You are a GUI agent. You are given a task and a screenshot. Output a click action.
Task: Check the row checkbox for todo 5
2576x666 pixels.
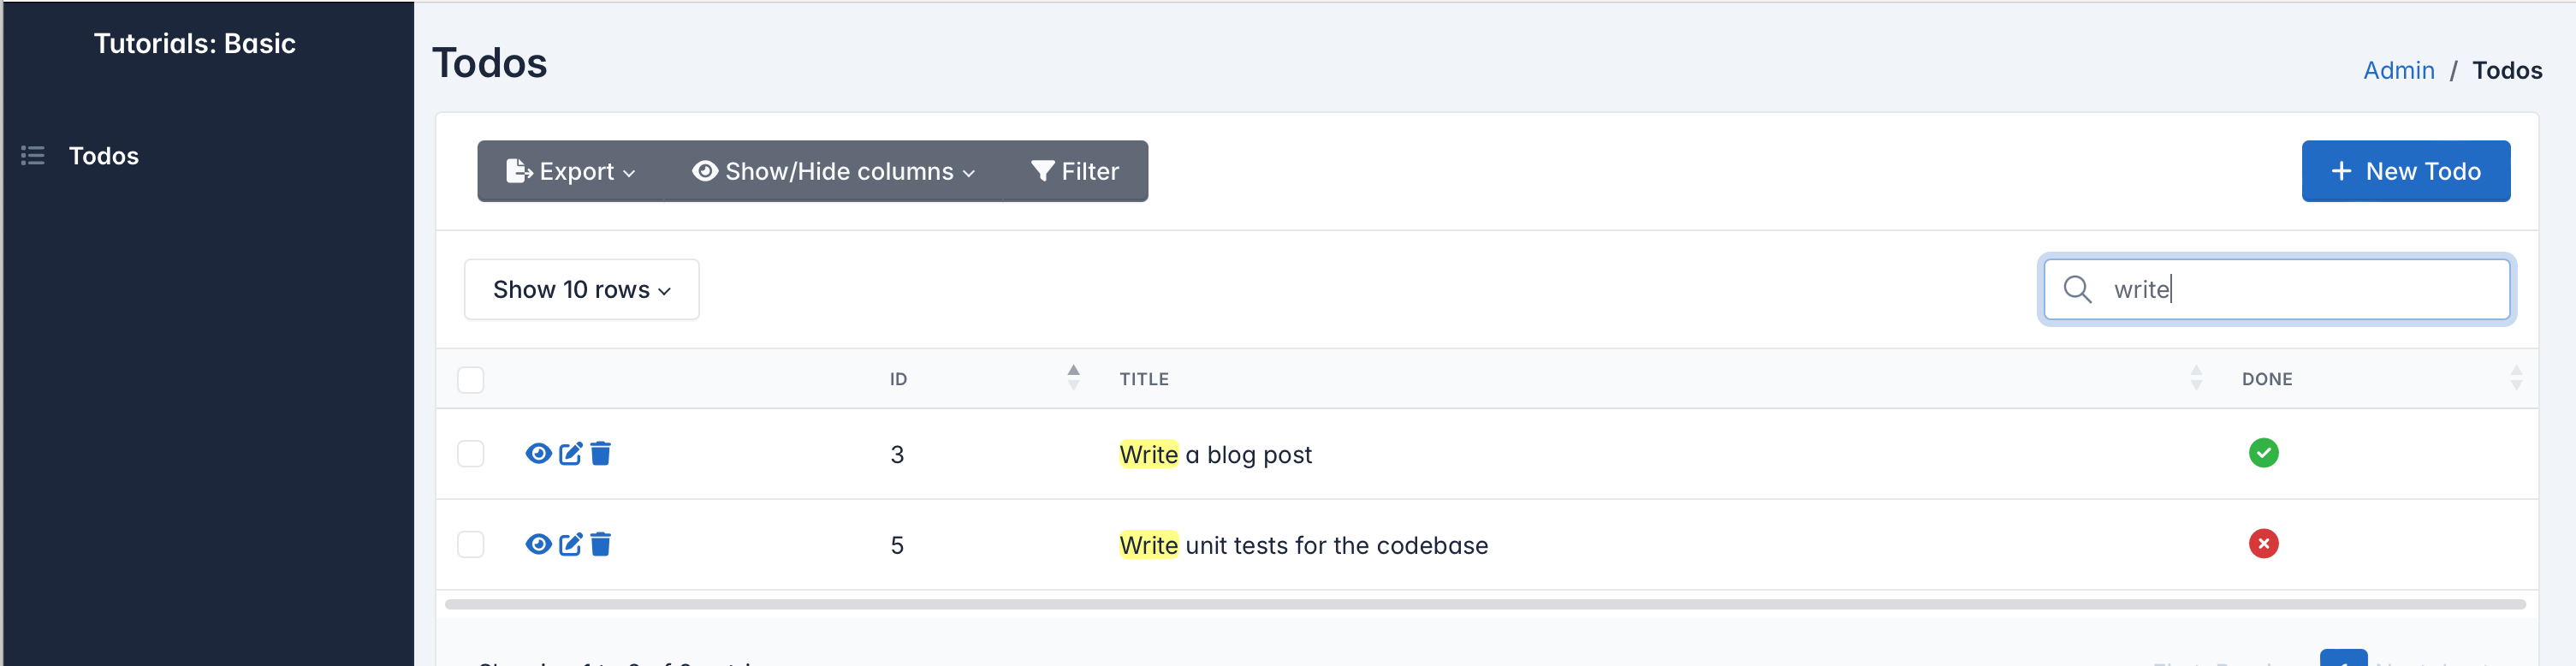click(470, 544)
